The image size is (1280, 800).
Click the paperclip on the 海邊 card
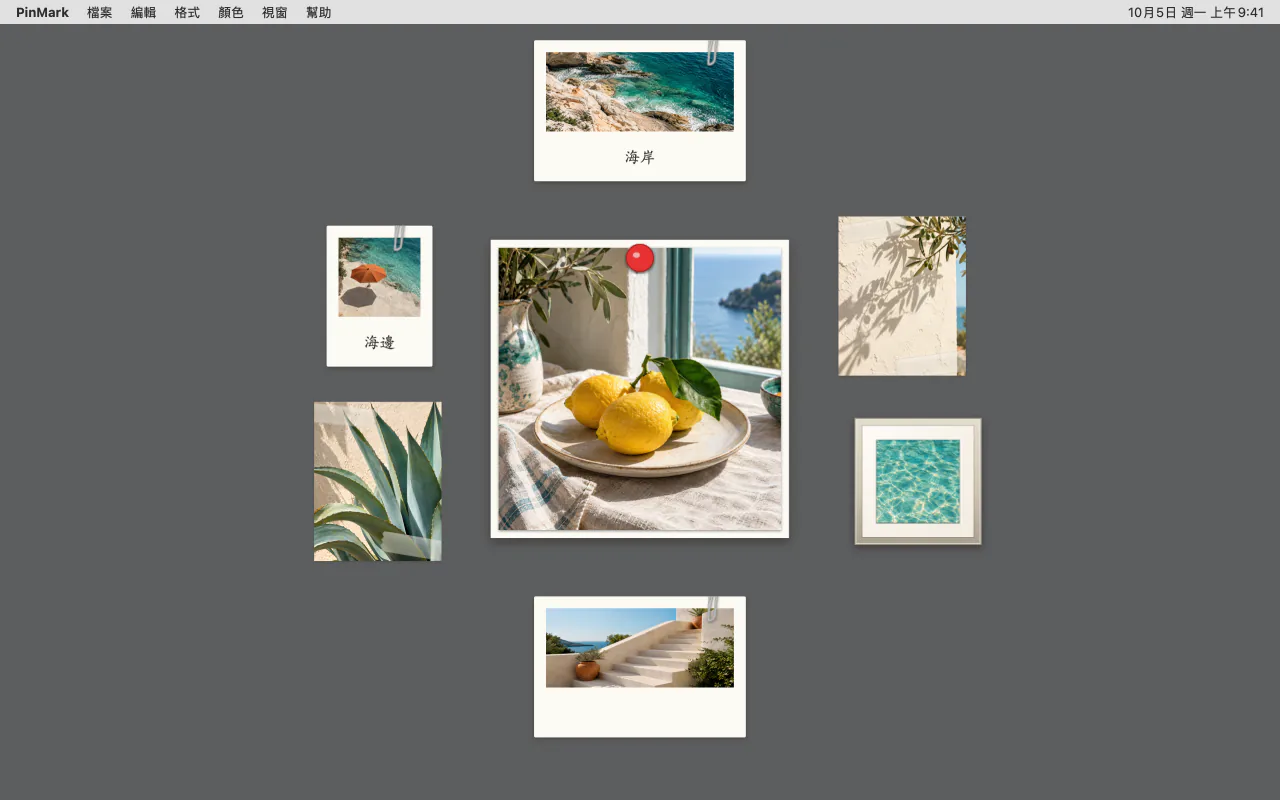399,238
